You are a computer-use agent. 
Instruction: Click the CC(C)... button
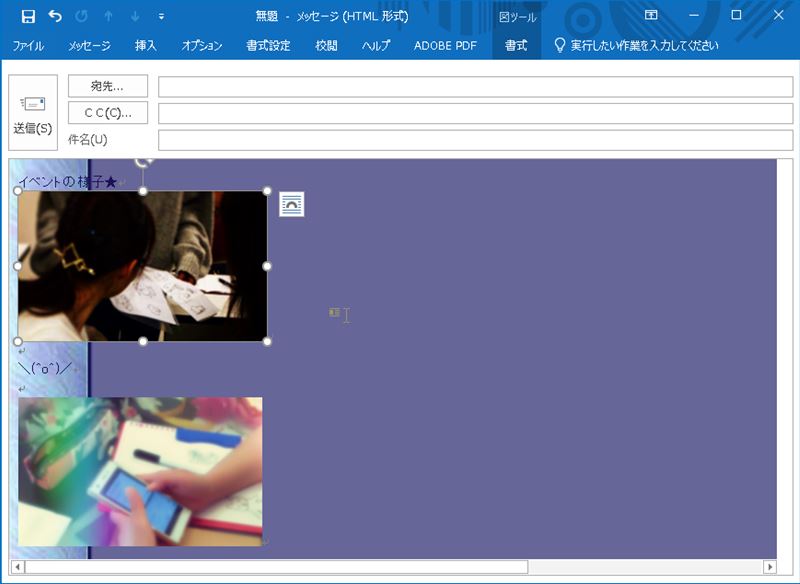[108, 113]
